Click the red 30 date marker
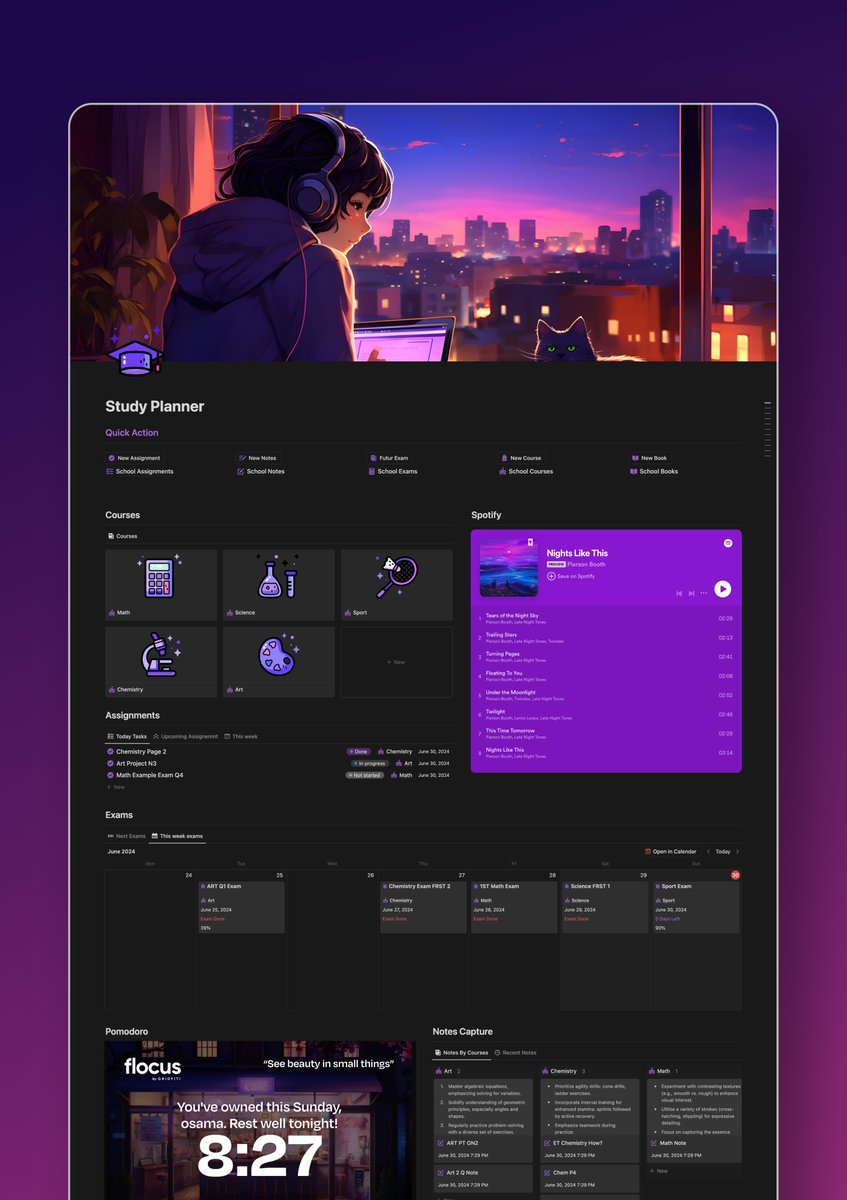The height and width of the screenshot is (1200, 847). click(735, 875)
